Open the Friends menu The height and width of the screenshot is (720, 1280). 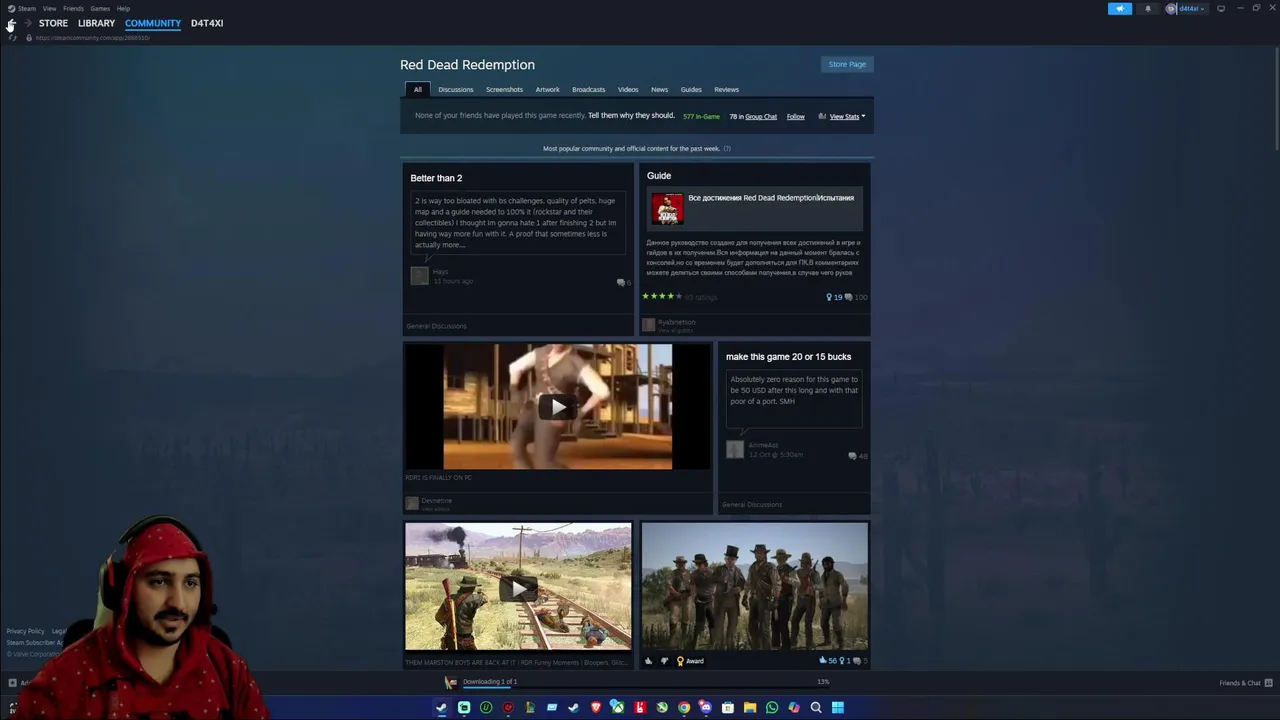[73, 8]
